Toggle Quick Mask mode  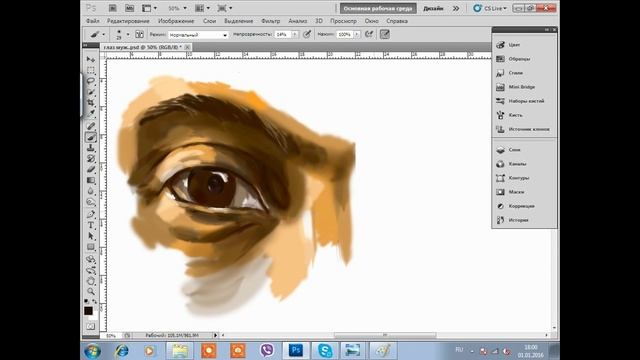pyautogui.click(x=91, y=327)
